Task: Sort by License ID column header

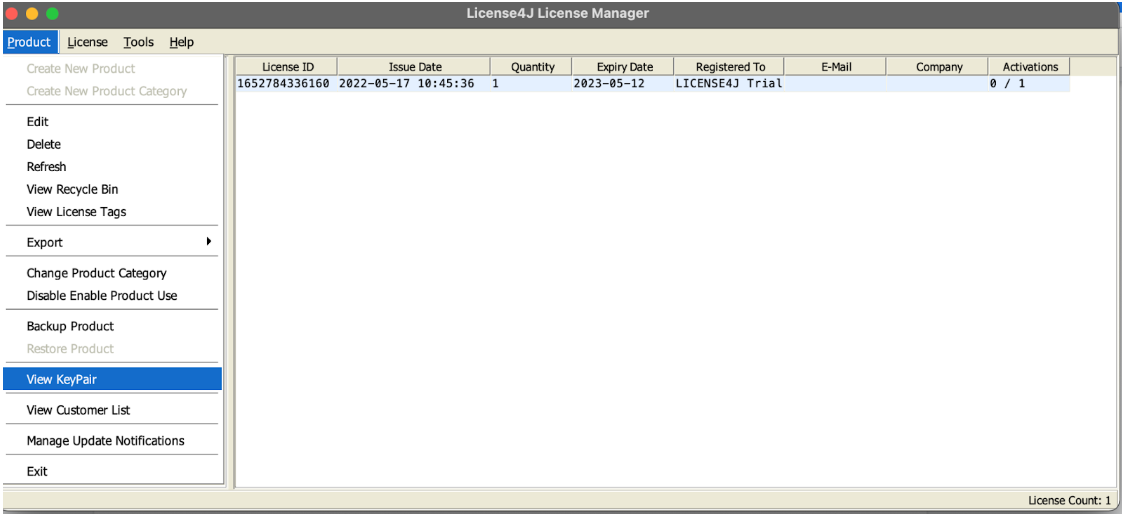Action: (287, 67)
